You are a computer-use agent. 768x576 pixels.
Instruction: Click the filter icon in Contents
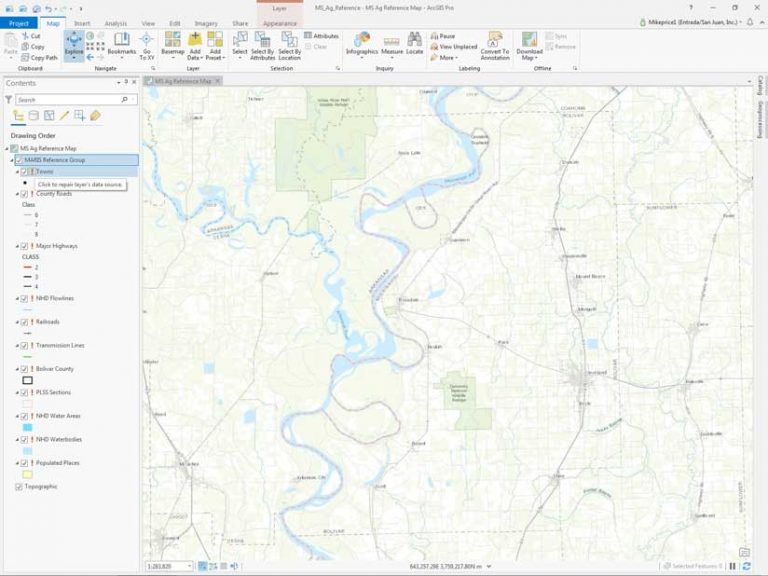pos(8,99)
